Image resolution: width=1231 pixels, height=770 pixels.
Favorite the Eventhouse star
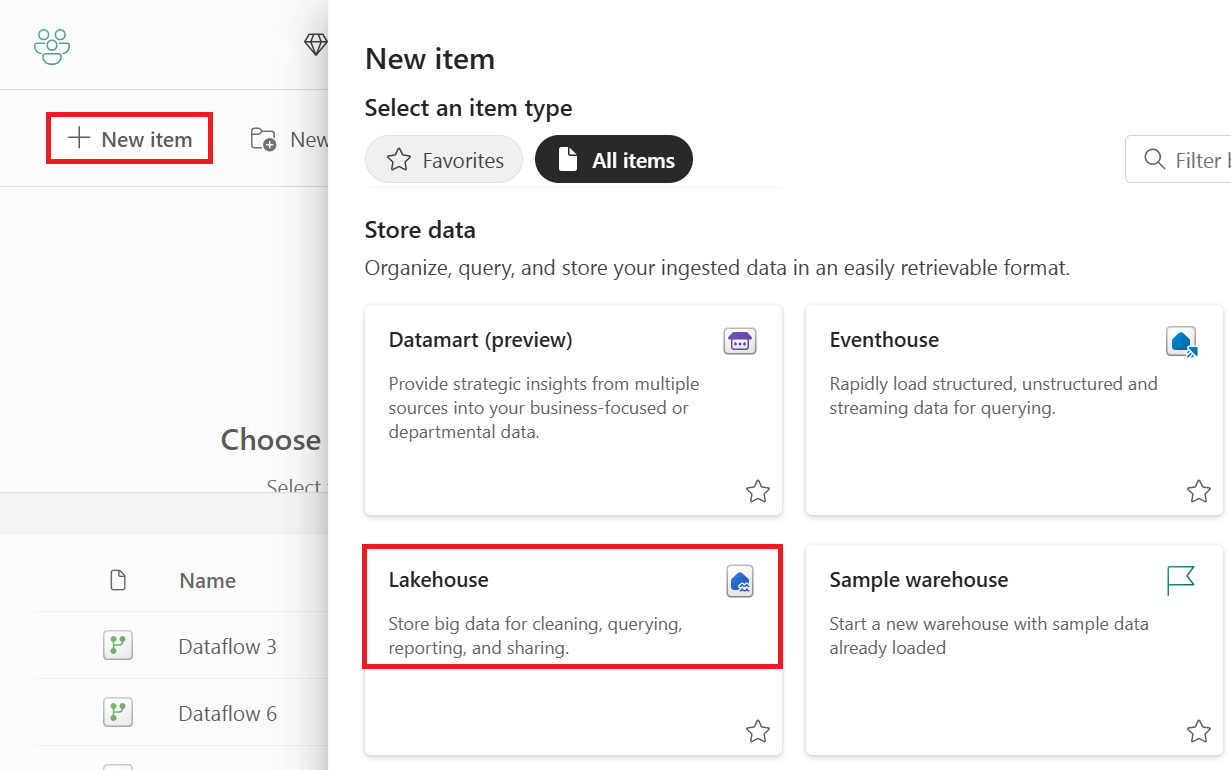tap(1199, 491)
